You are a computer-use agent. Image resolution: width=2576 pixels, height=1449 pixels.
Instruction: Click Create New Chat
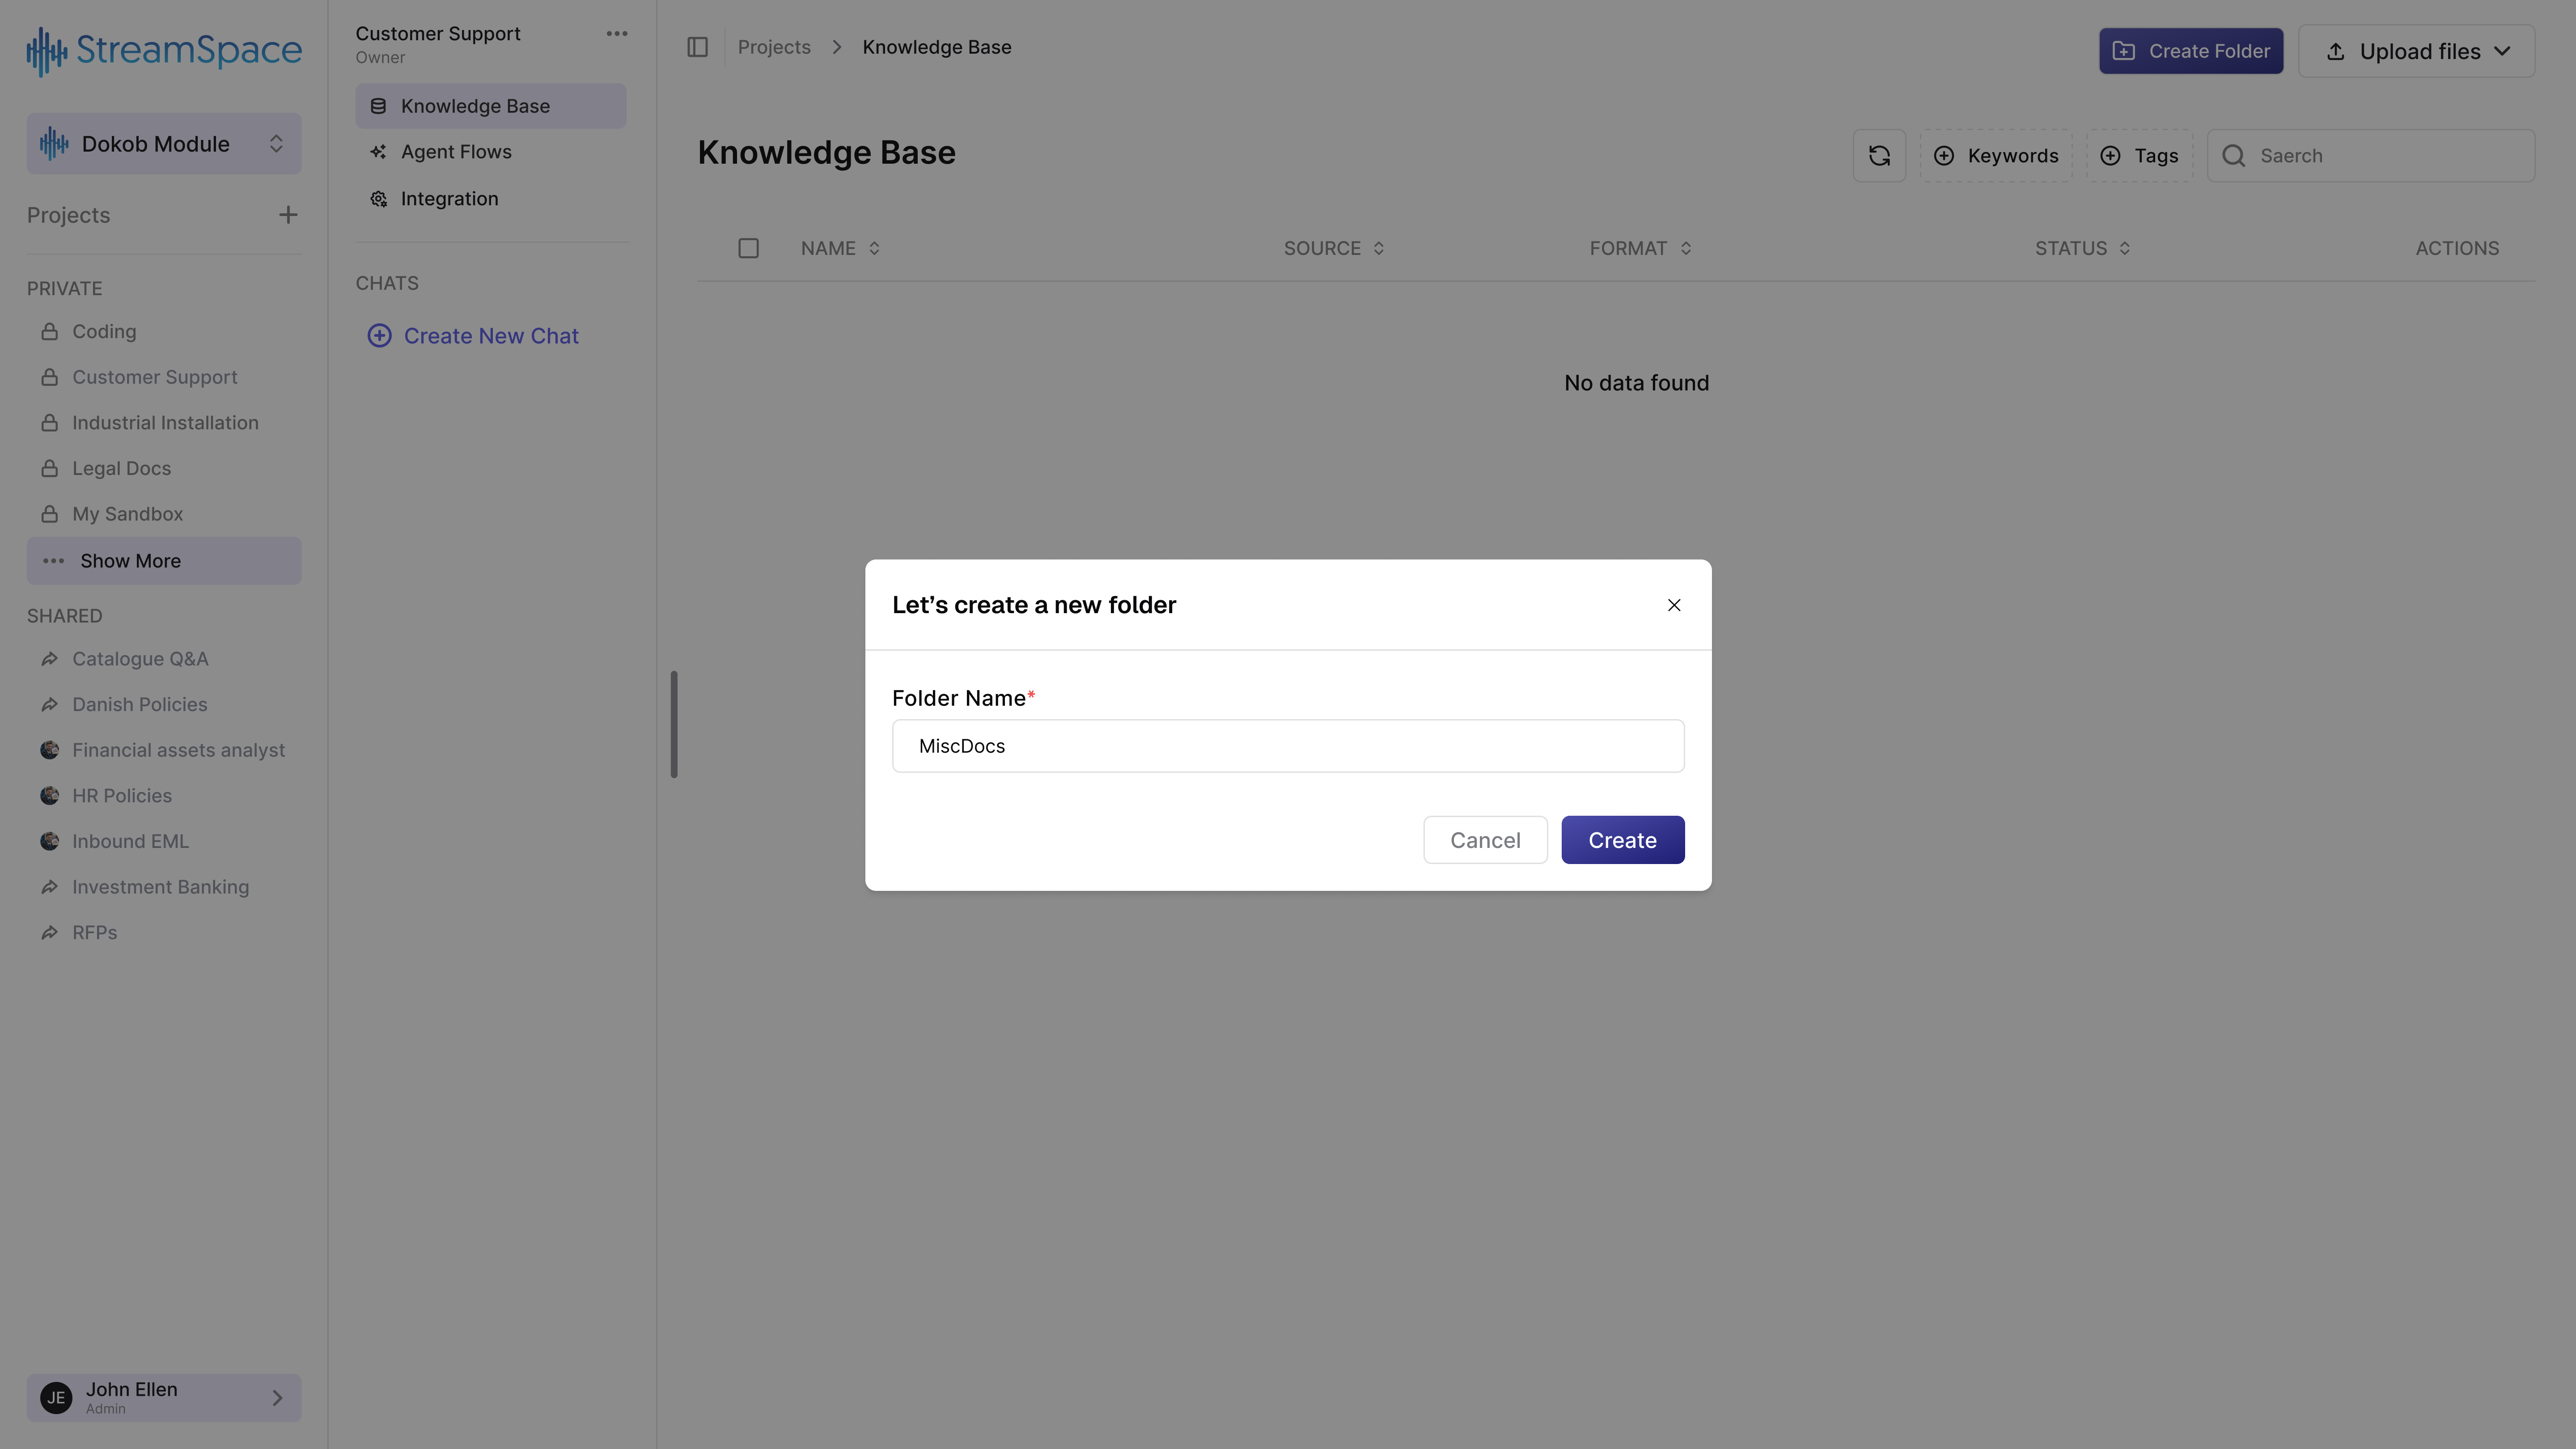[x=473, y=336]
